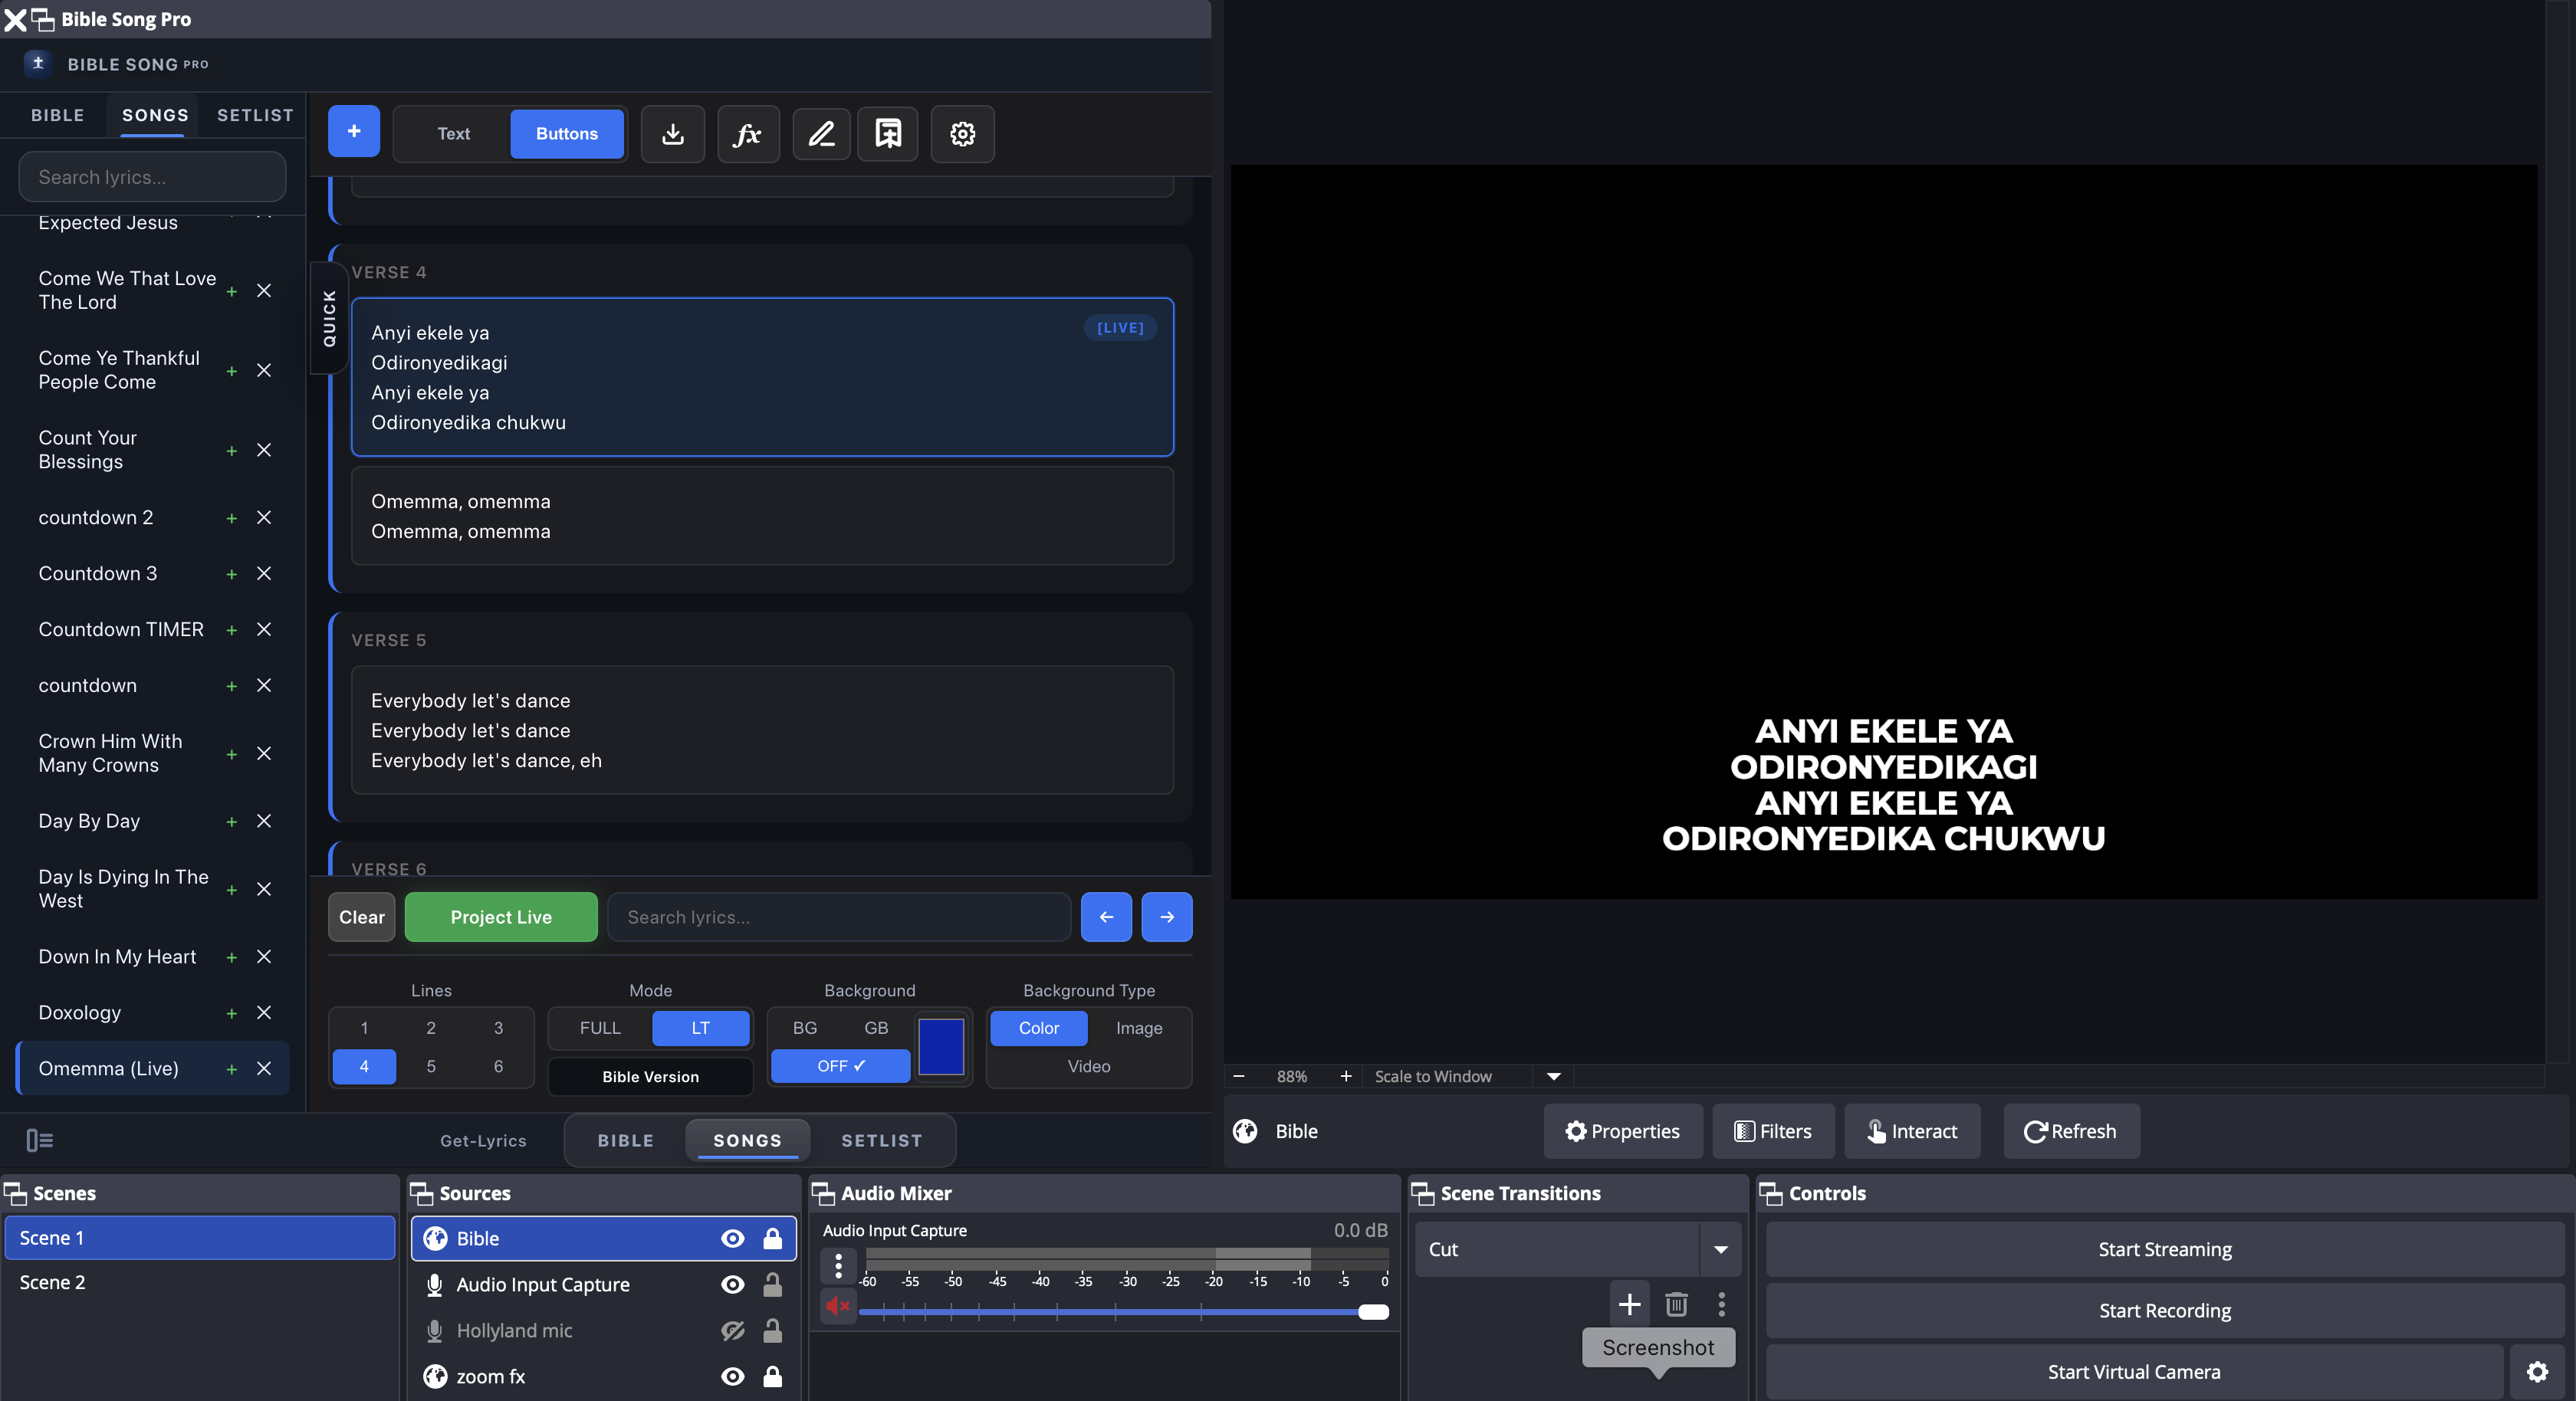
Task: Toggle the background OFF button
Action: click(x=840, y=1066)
